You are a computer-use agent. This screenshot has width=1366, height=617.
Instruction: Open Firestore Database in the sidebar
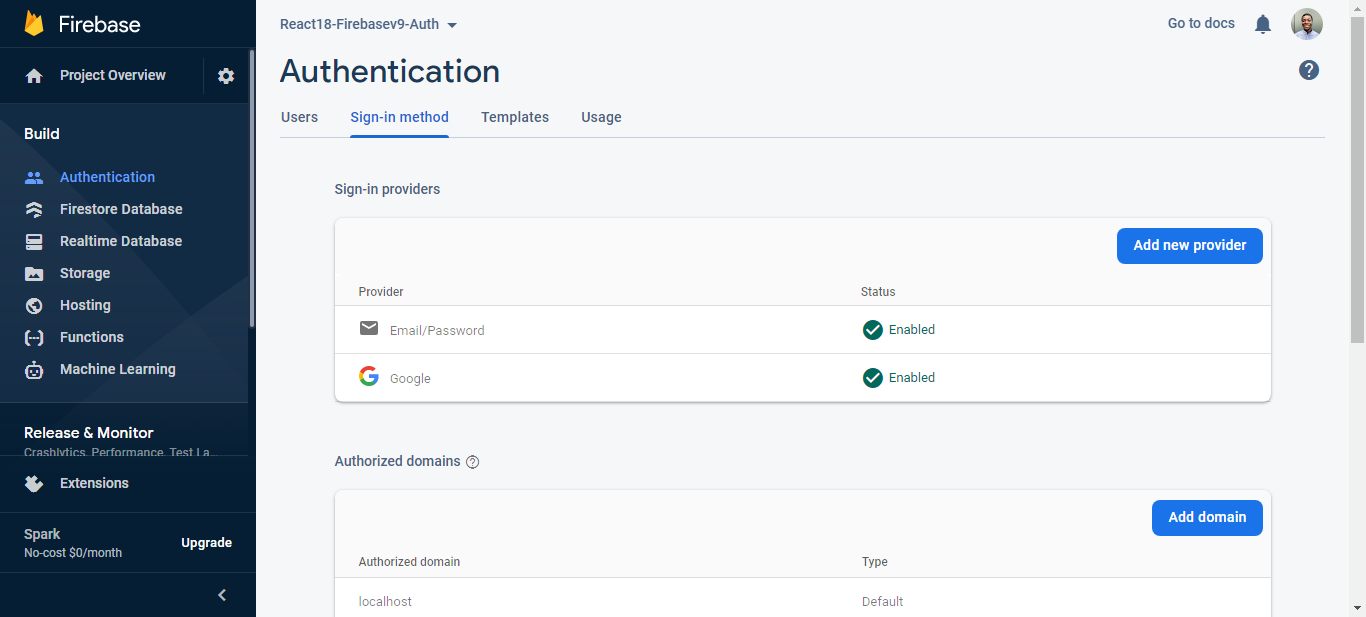point(121,209)
